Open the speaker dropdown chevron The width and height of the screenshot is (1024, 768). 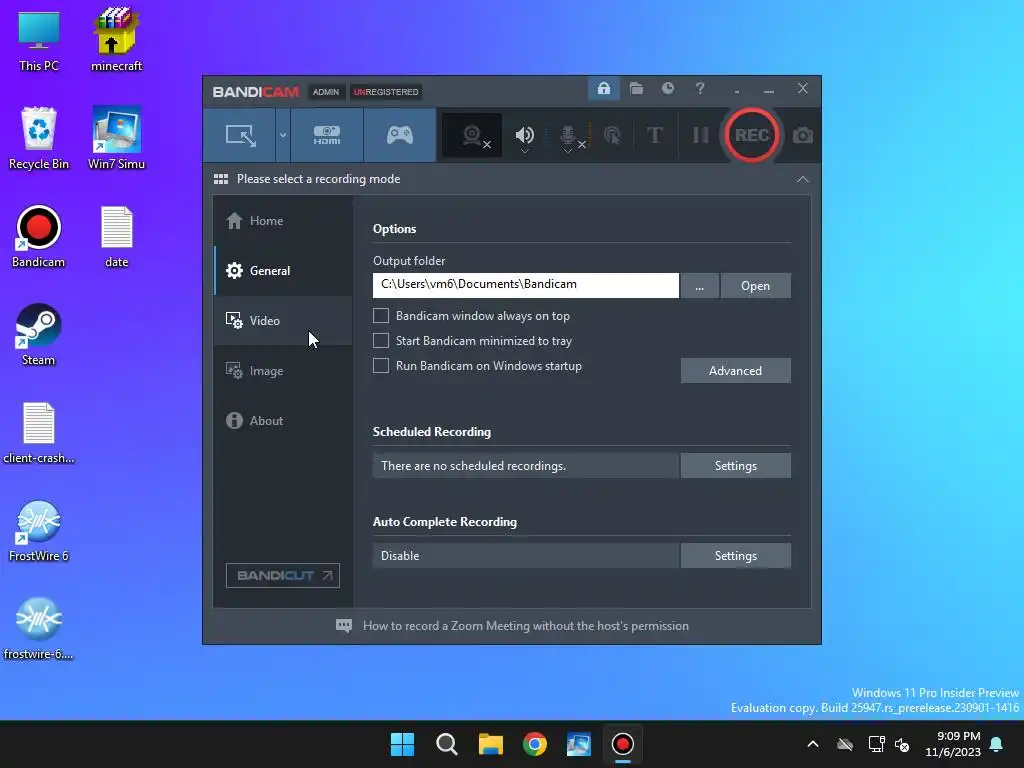[x=524, y=151]
